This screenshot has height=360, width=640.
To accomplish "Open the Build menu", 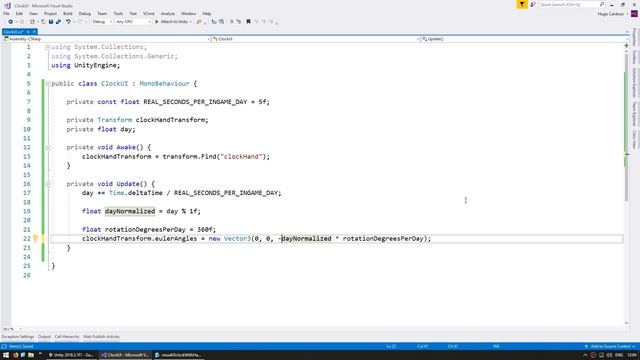I will coord(68,14).
